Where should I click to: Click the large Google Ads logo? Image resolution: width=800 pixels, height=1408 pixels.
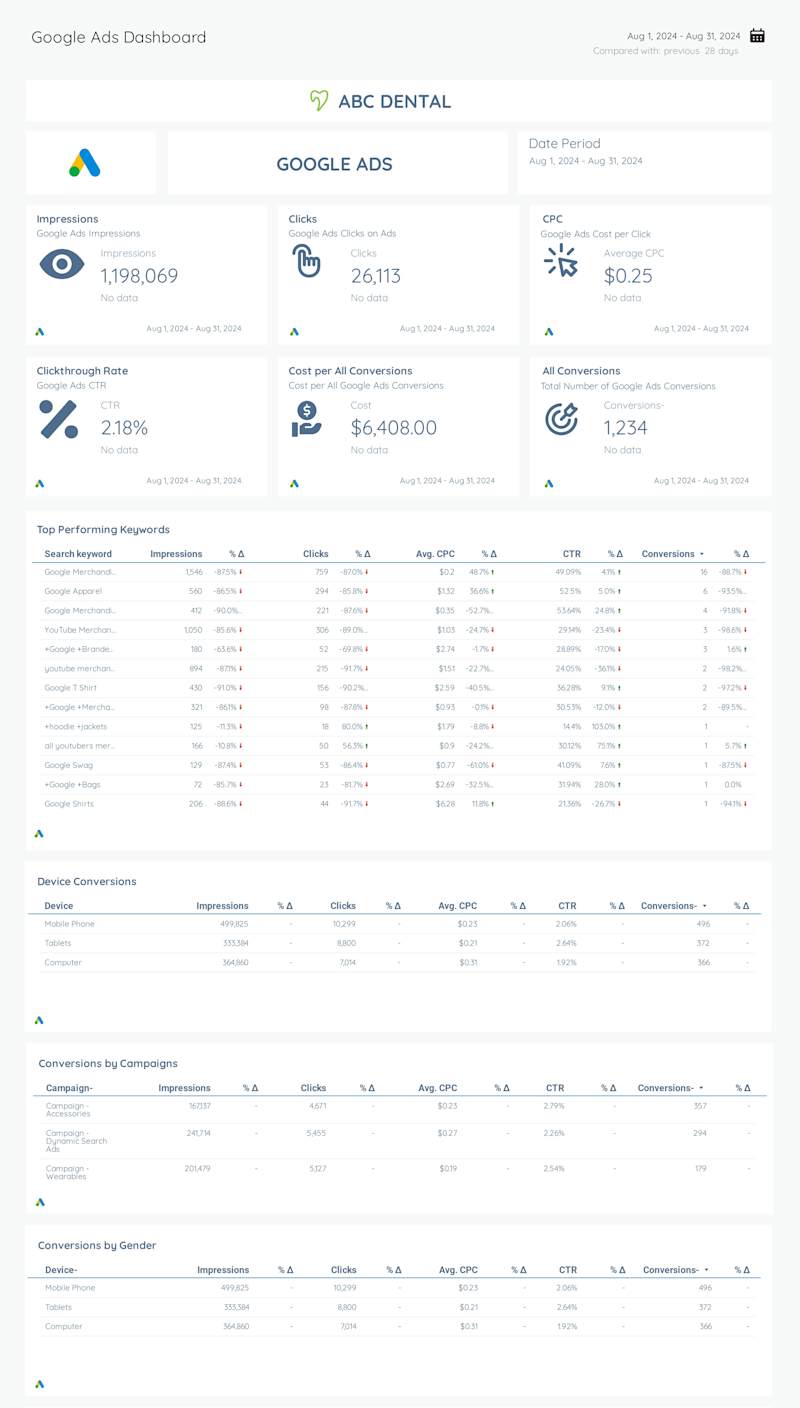85,163
